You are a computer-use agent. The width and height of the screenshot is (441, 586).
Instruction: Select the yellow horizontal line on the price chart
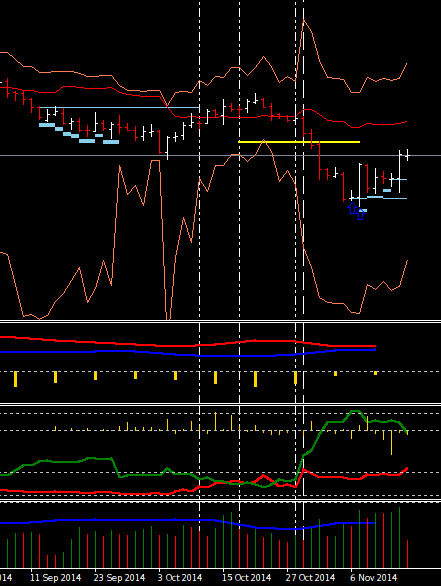pyautogui.click(x=299, y=142)
